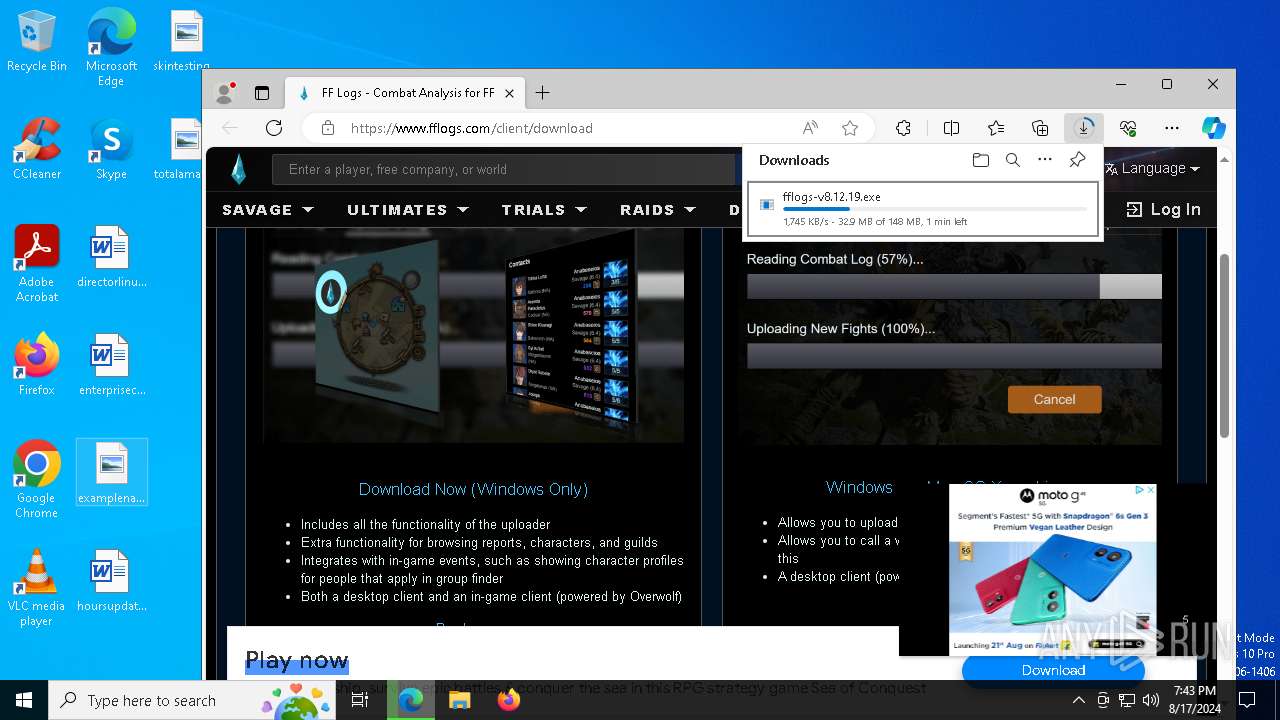
Task: Click the blue Download button
Action: [1053, 670]
